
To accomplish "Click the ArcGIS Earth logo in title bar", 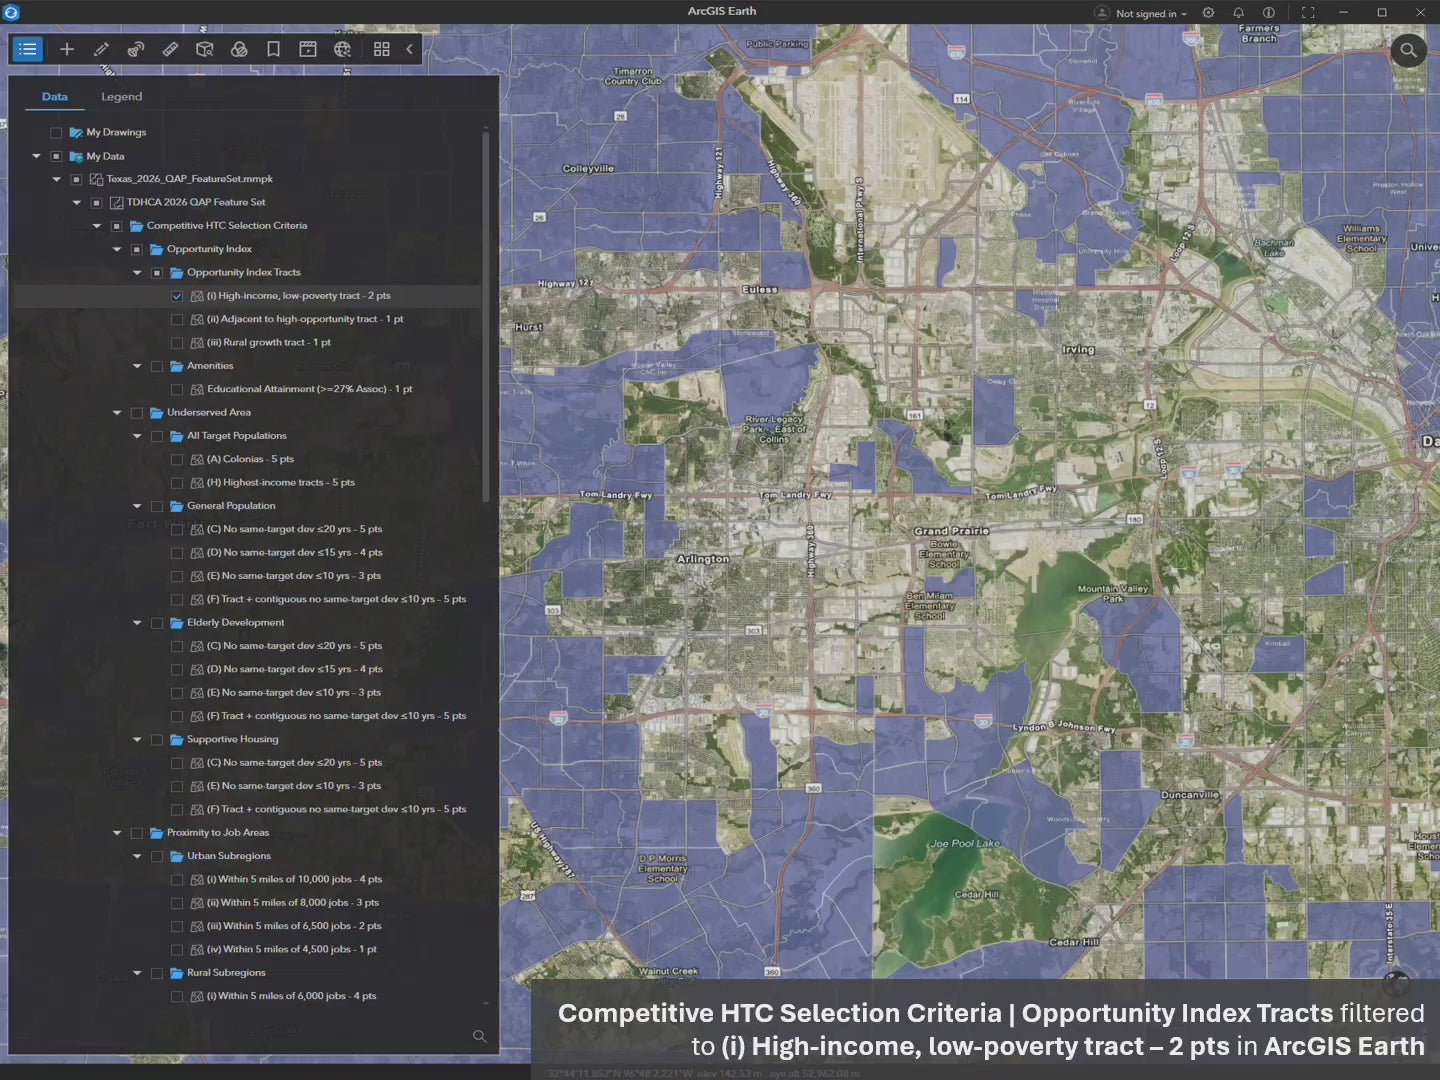I will [12, 12].
